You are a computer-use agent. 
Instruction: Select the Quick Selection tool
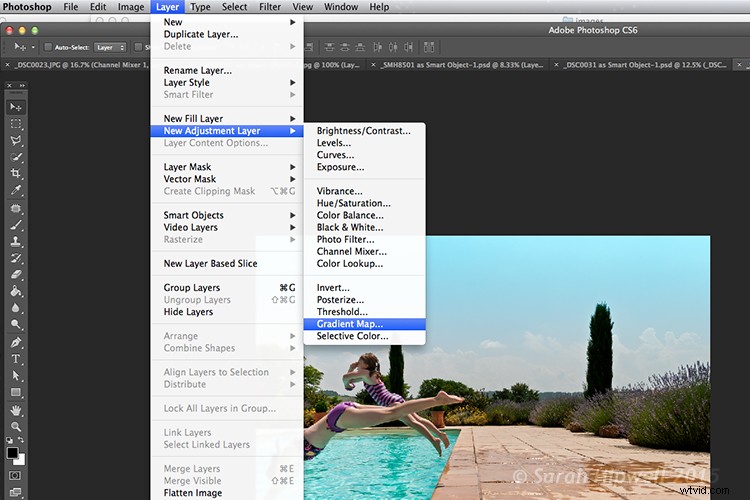(x=16, y=157)
